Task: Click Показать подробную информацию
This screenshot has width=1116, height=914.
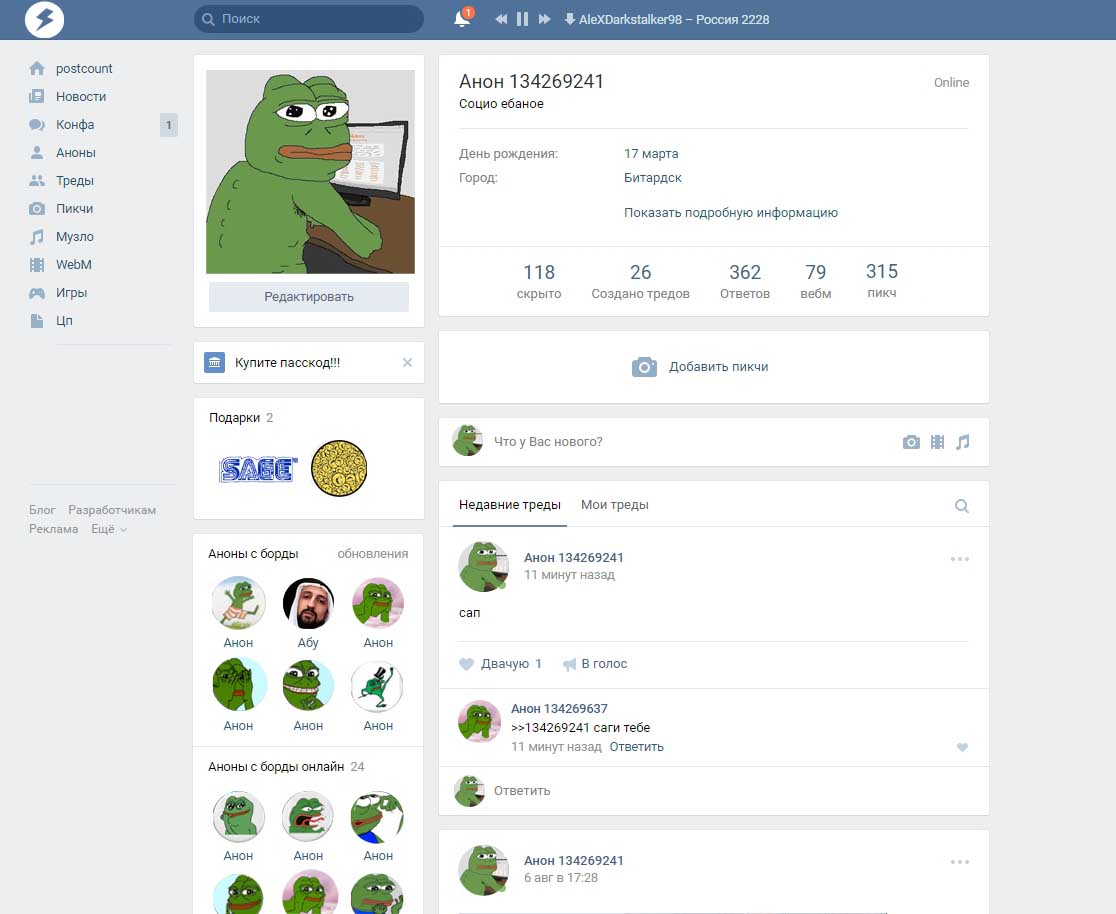Action: tap(731, 213)
